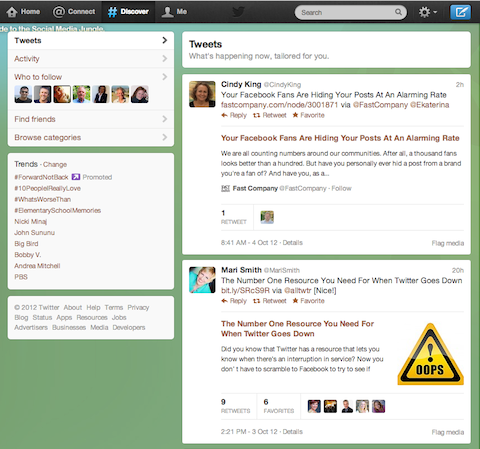480x449 pixels.
Task: Follow Fast Company
Action: coord(341,188)
